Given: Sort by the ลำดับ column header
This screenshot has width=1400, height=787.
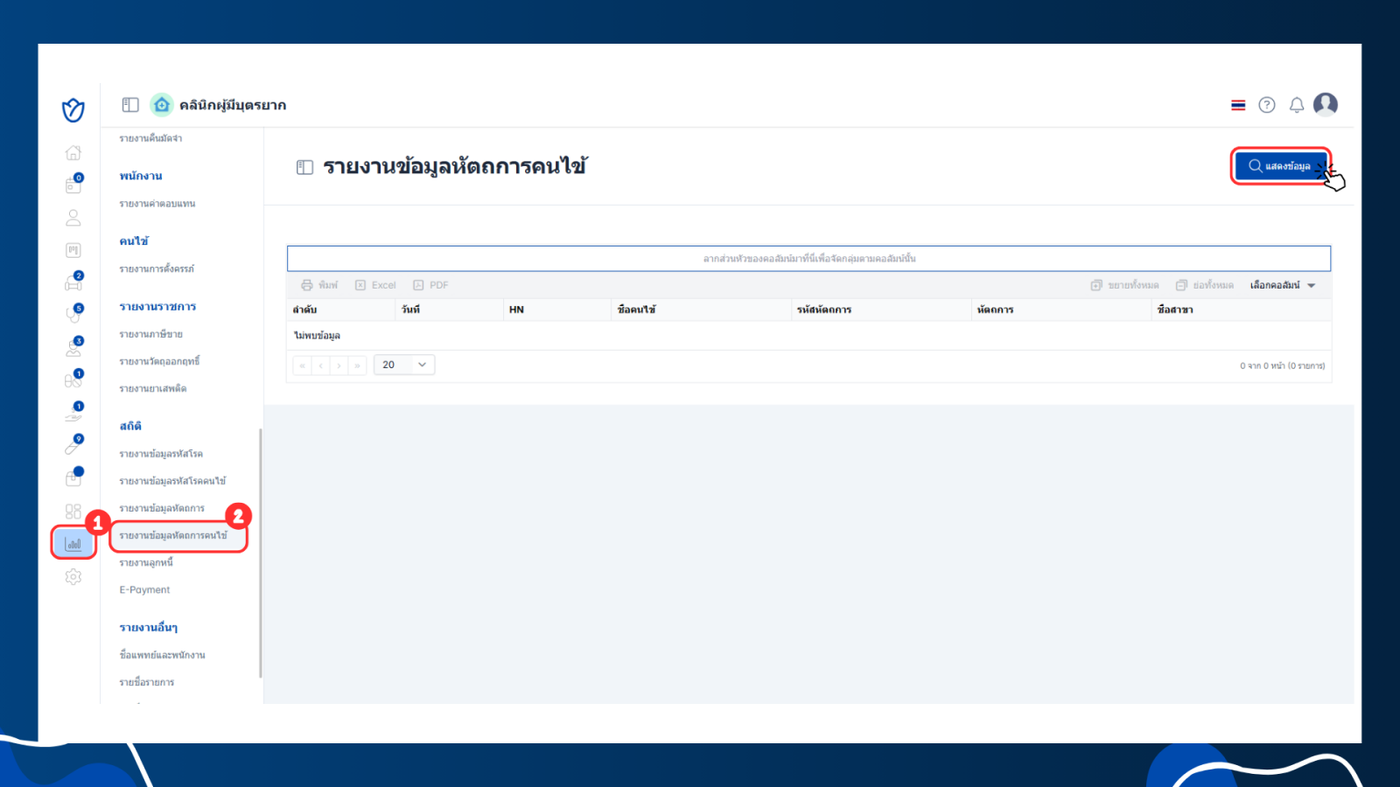Looking at the screenshot, I should (339, 310).
